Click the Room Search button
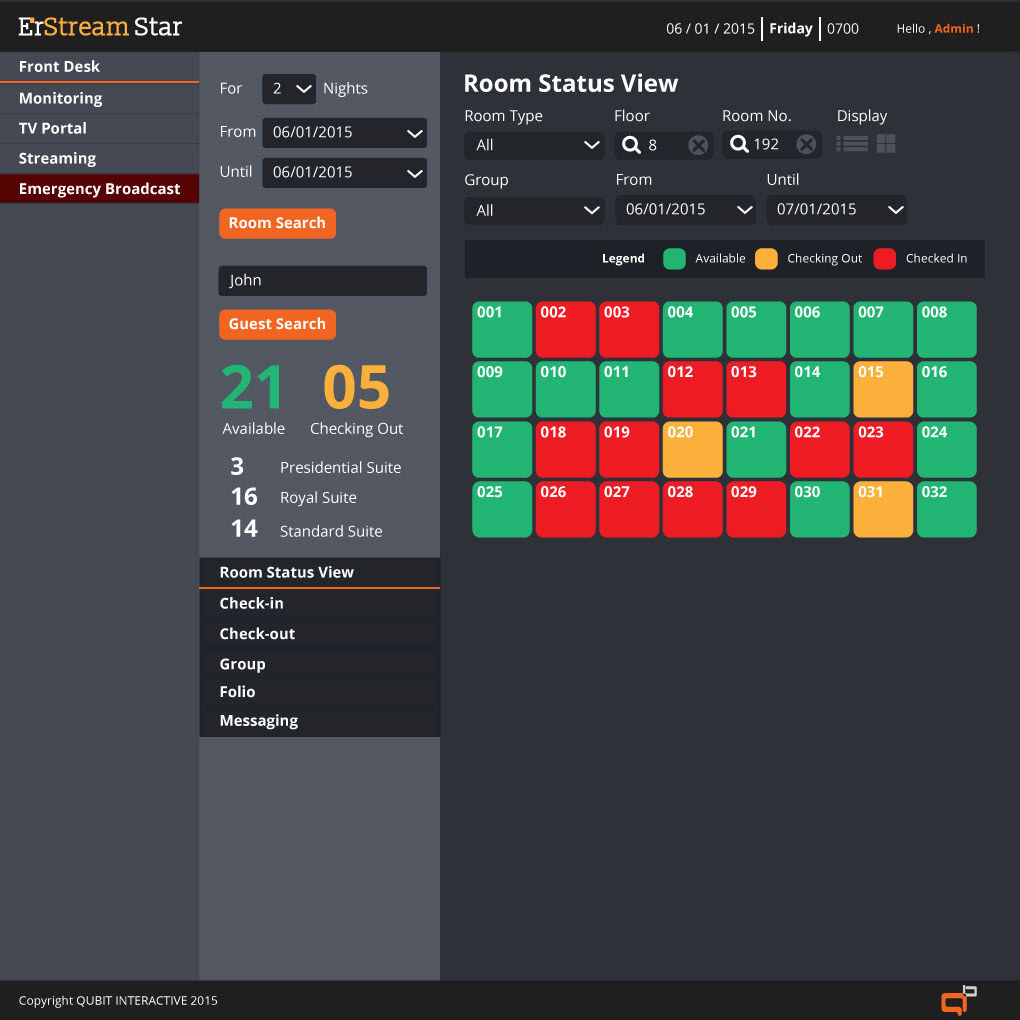 coord(277,223)
